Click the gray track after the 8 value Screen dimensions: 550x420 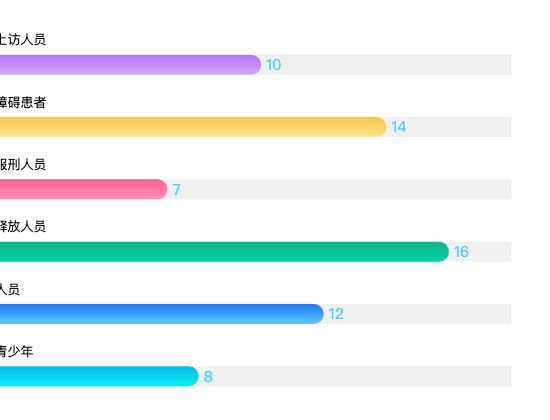pyautogui.click(x=363, y=376)
